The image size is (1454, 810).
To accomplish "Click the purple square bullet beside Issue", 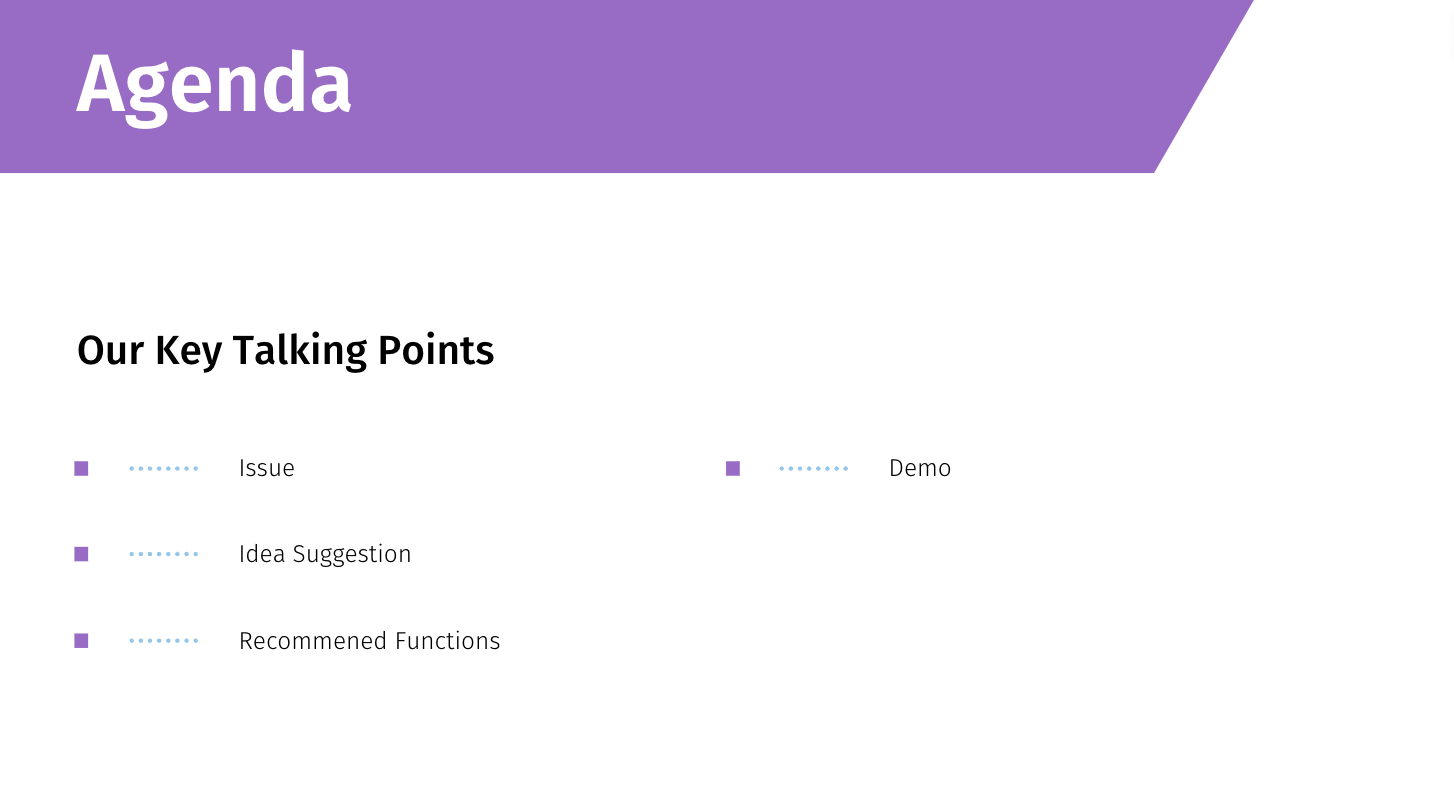I will 81,468.
